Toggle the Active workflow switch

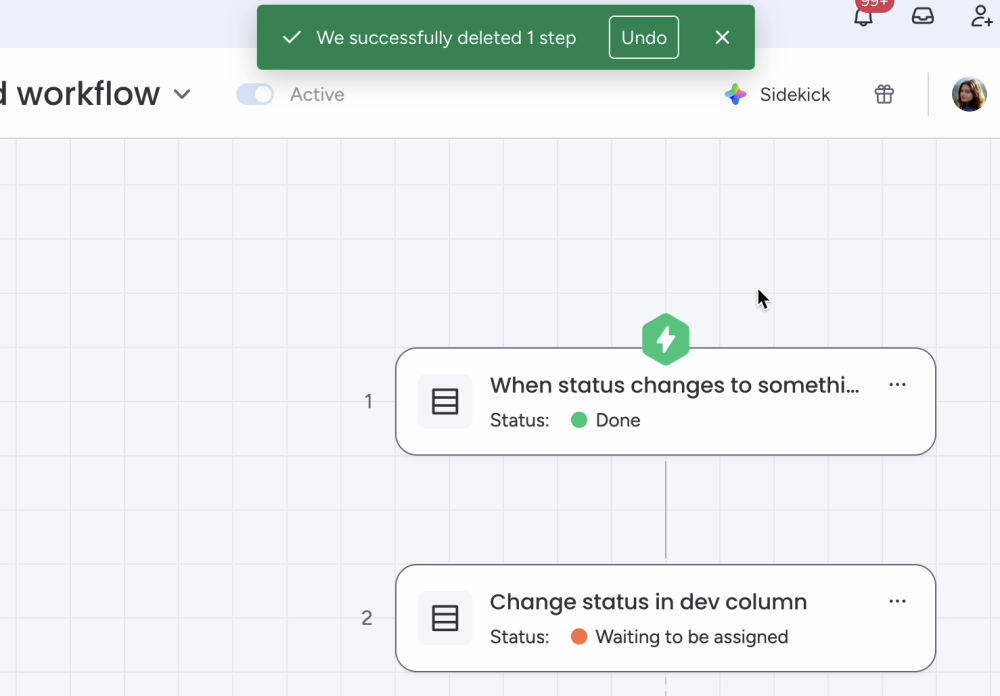coord(255,94)
